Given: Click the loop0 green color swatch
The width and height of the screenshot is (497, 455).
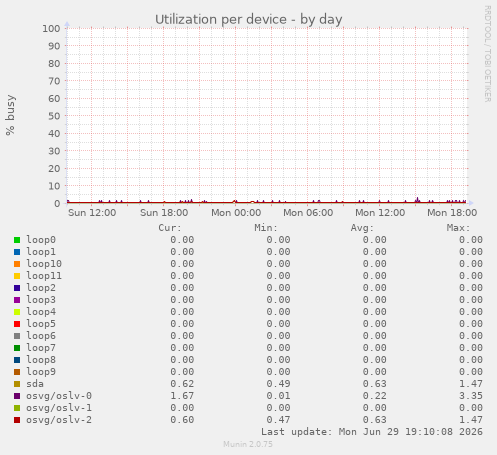Looking at the screenshot, I should point(17,240).
